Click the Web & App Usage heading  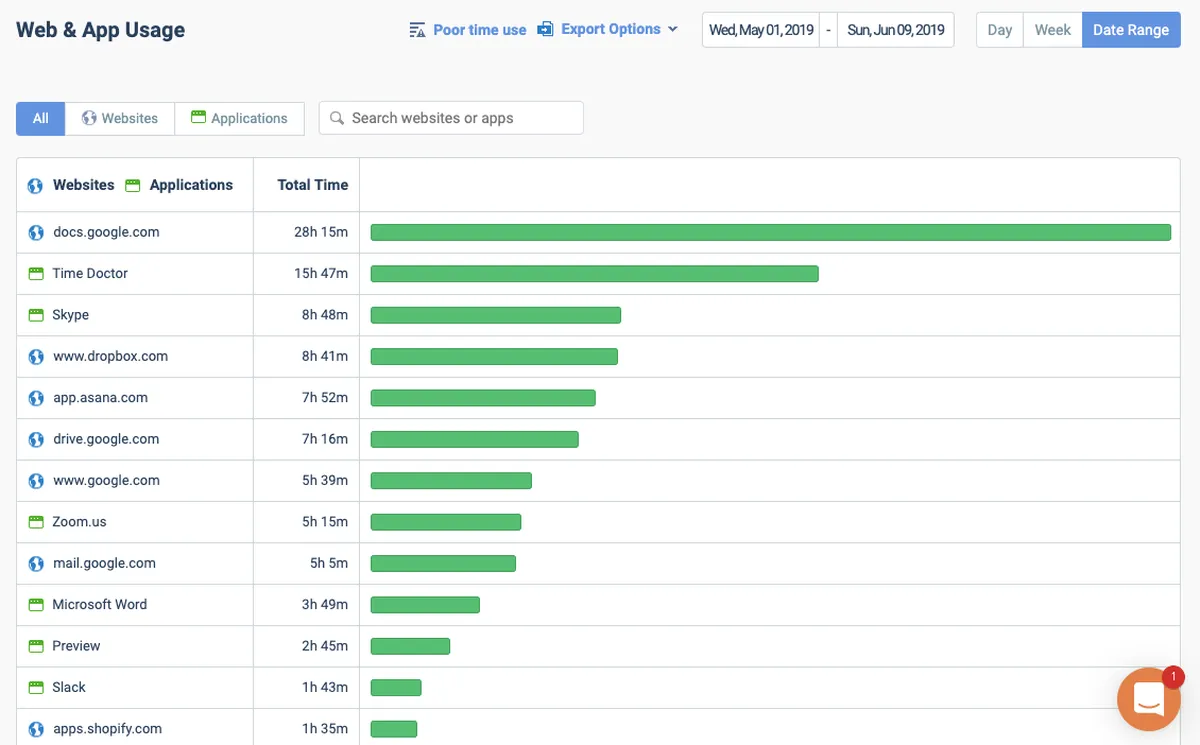point(100,30)
